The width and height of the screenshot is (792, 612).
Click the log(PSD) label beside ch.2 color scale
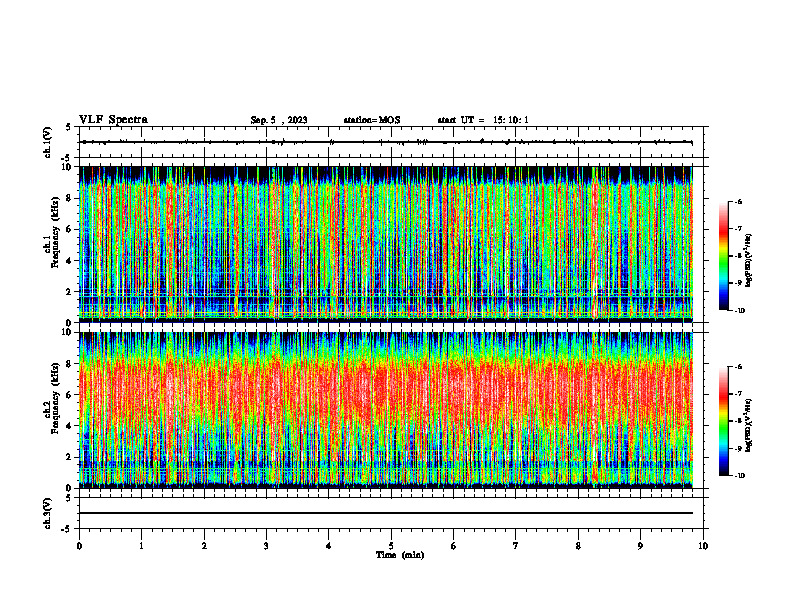tap(749, 425)
